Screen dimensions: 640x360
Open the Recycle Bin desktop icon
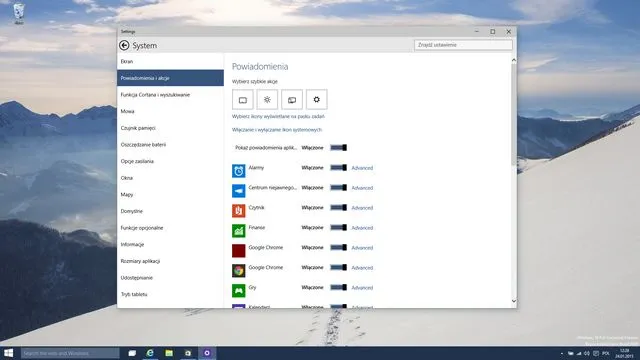tap(19, 13)
